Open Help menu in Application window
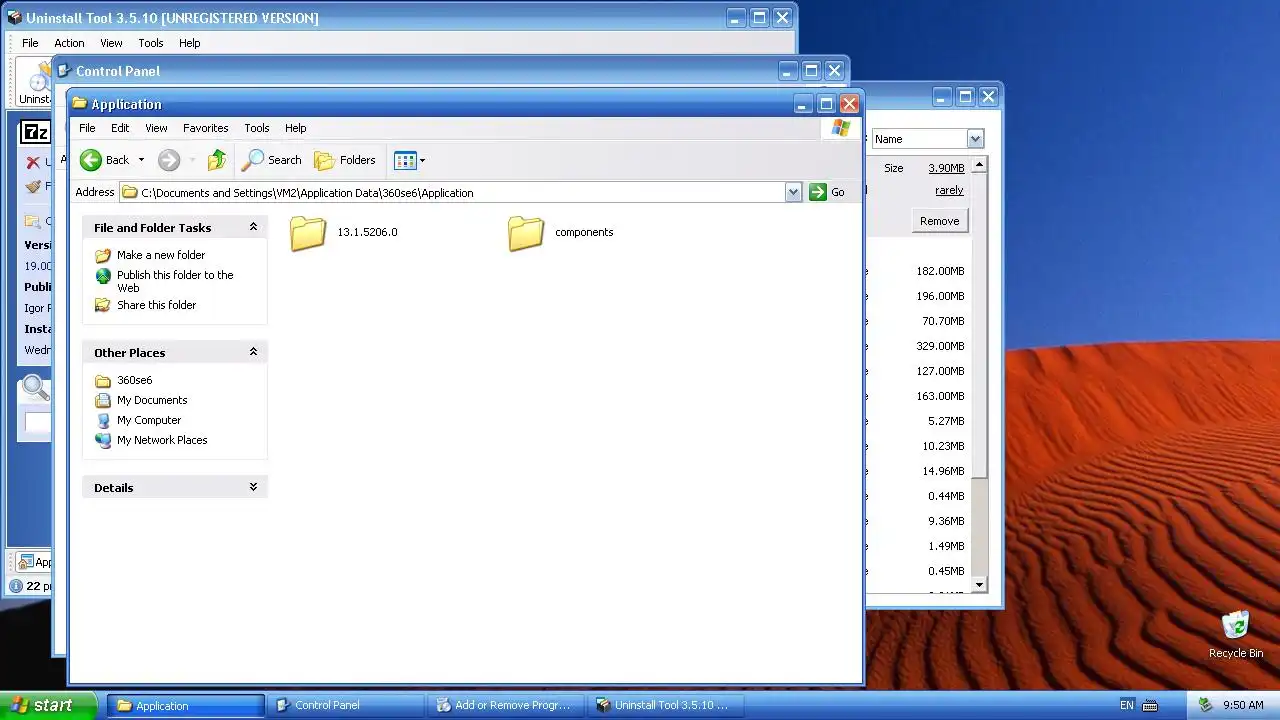 (x=295, y=128)
